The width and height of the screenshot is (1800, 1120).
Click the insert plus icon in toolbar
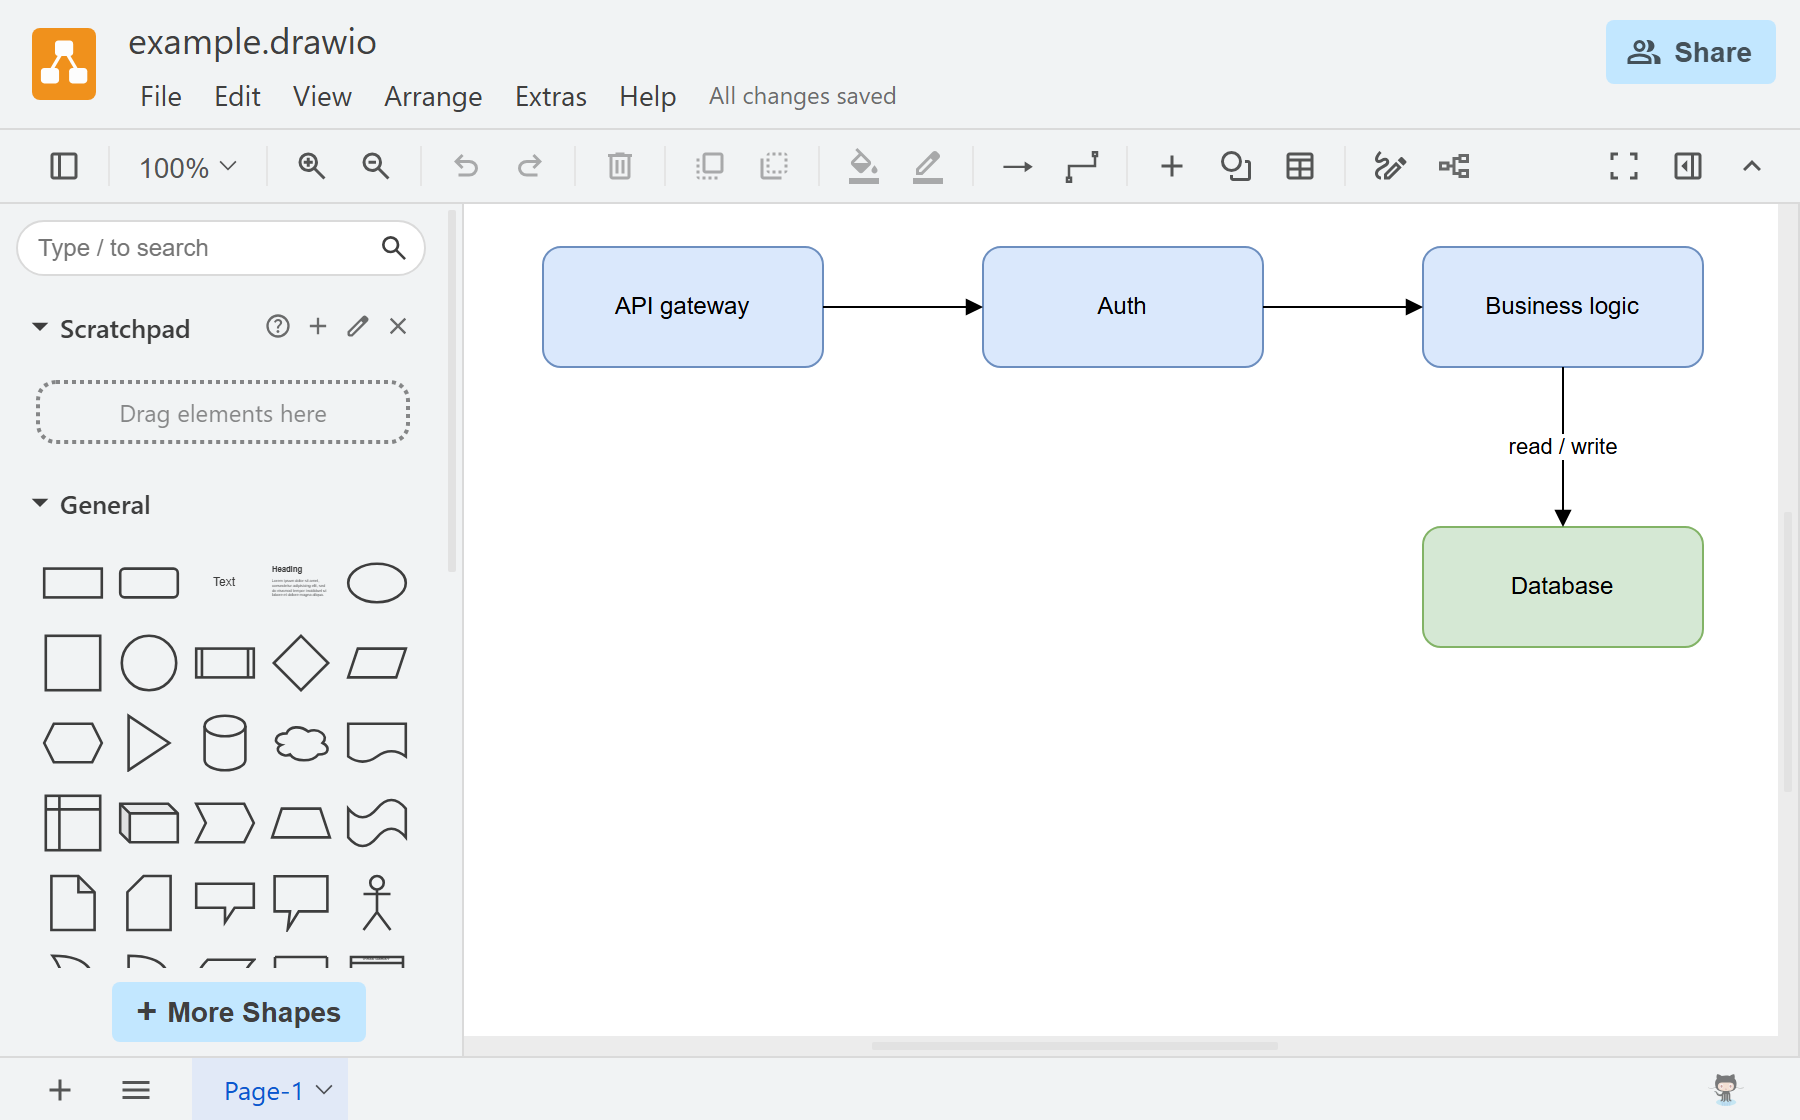click(1172, 166)
